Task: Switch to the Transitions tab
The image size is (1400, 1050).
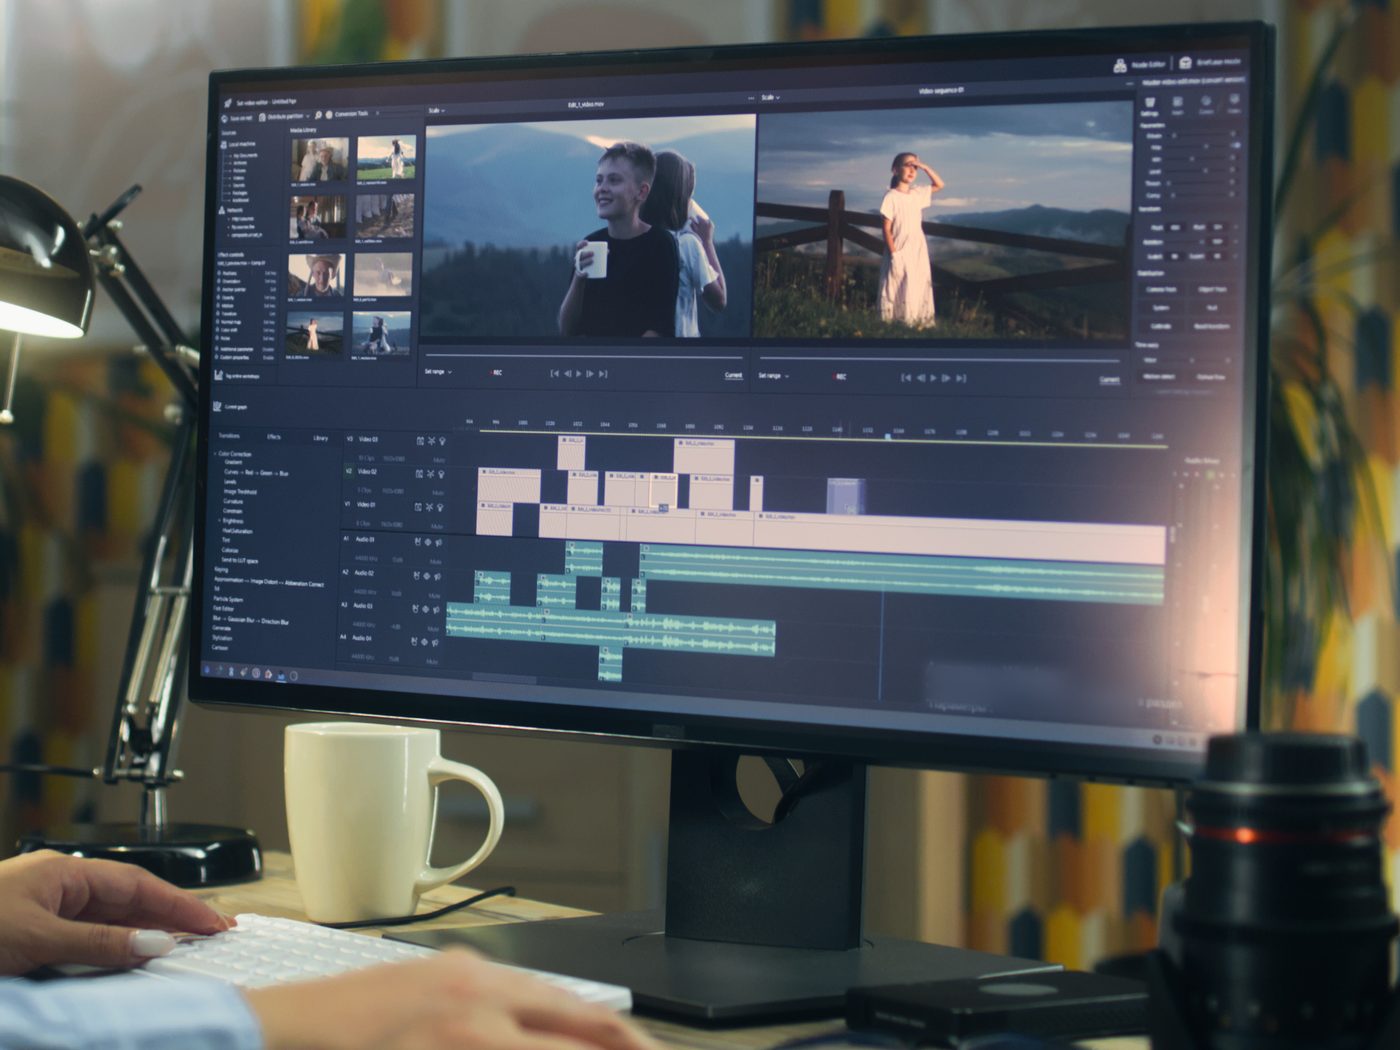Action: coord(229,436)
